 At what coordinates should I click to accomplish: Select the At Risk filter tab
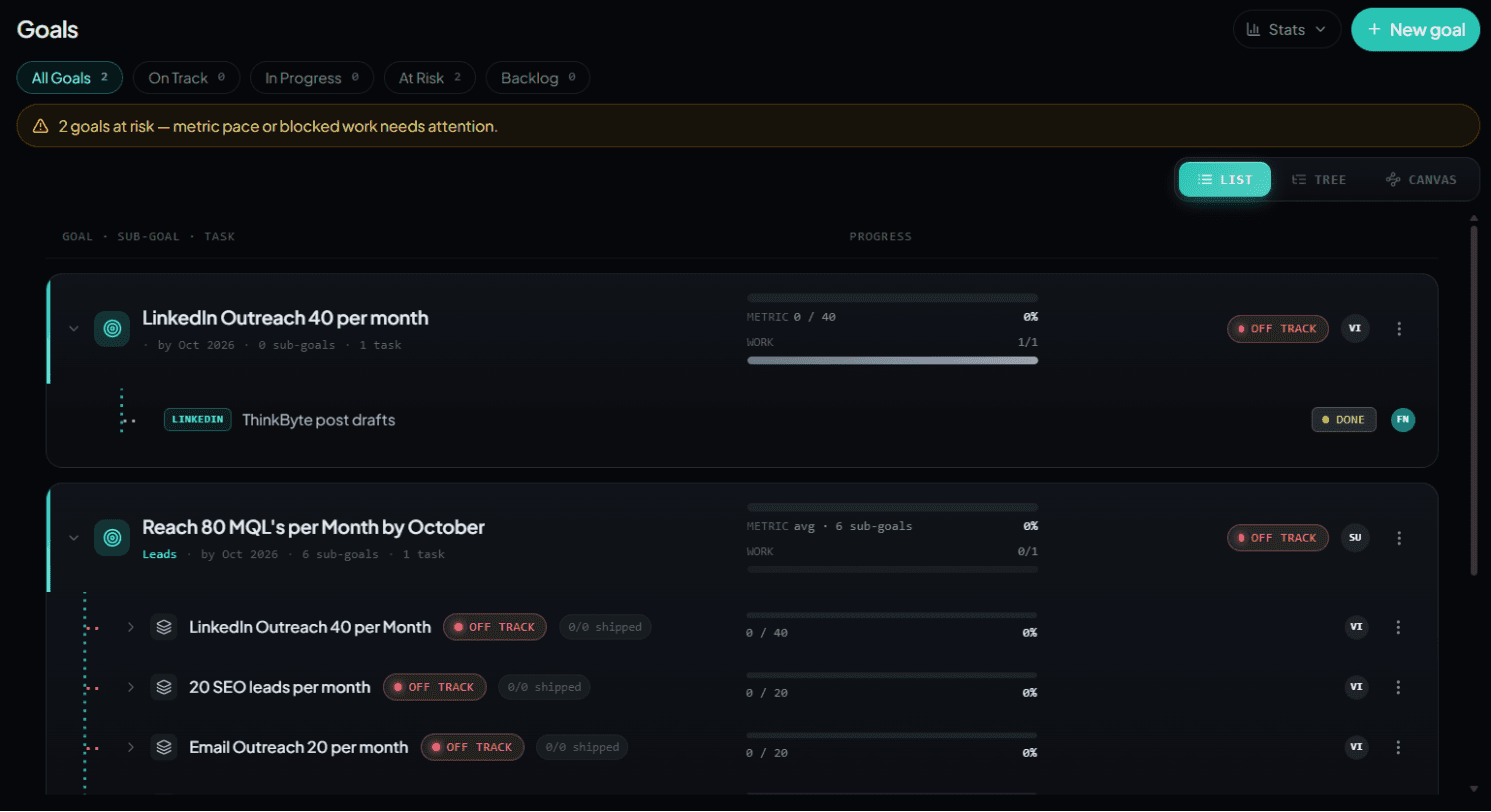point(430,77)
